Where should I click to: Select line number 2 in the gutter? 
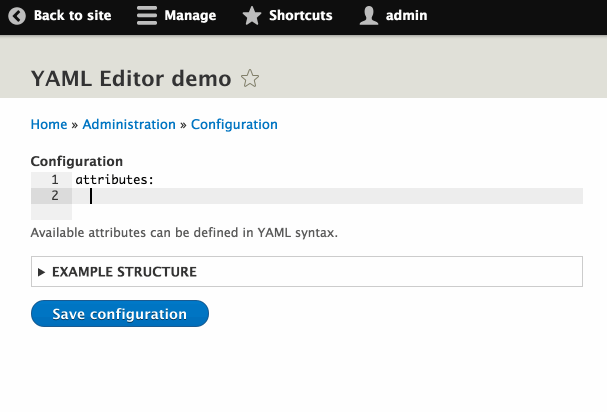coord(55,196)
